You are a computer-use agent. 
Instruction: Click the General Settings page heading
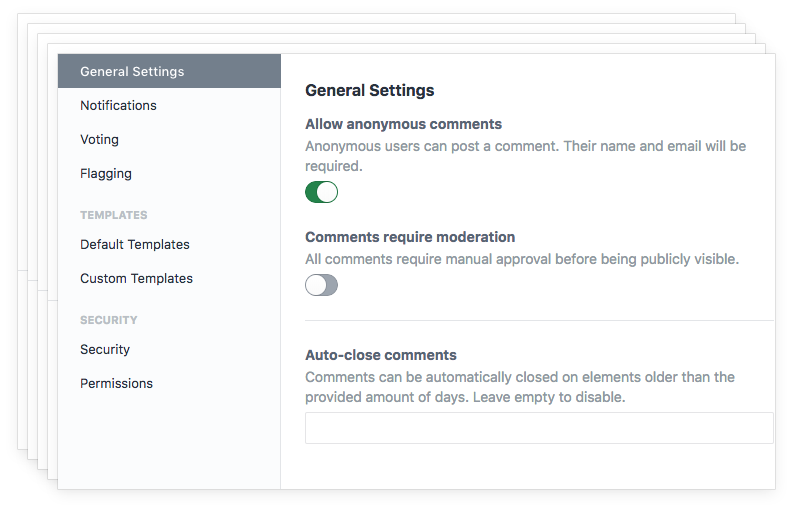coord(369,90)
